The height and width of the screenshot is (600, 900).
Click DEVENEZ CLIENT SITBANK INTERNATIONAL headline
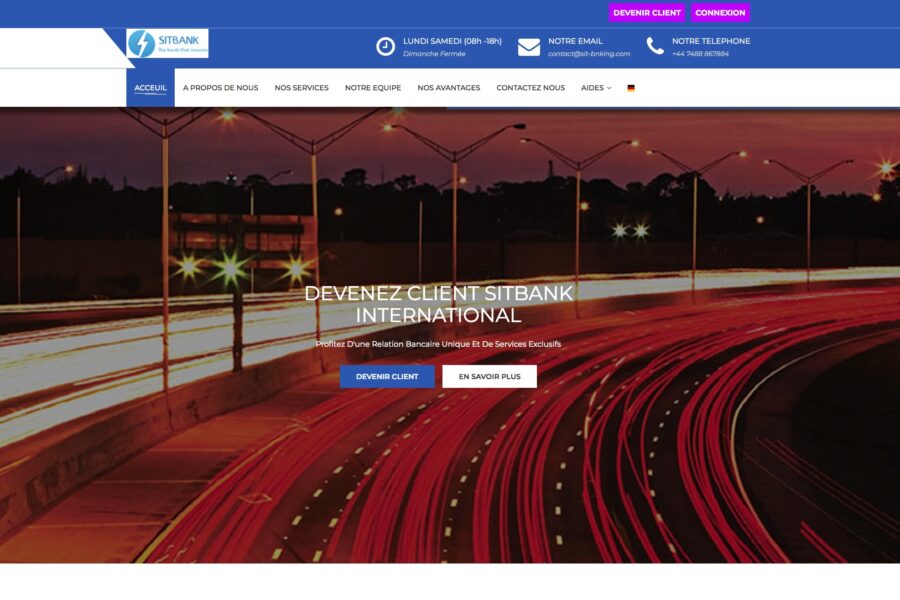(x=439, y=304)
